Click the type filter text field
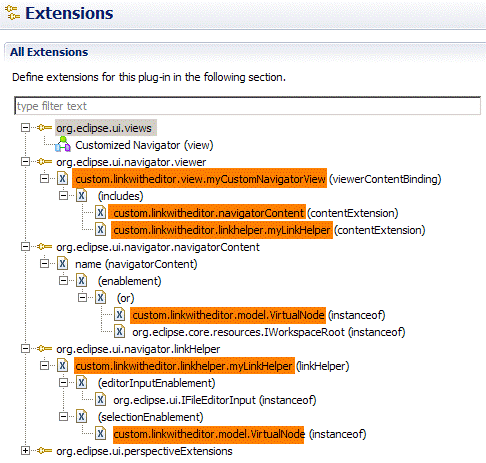Screen dimensions: 486x463 (x=248, y=106)
